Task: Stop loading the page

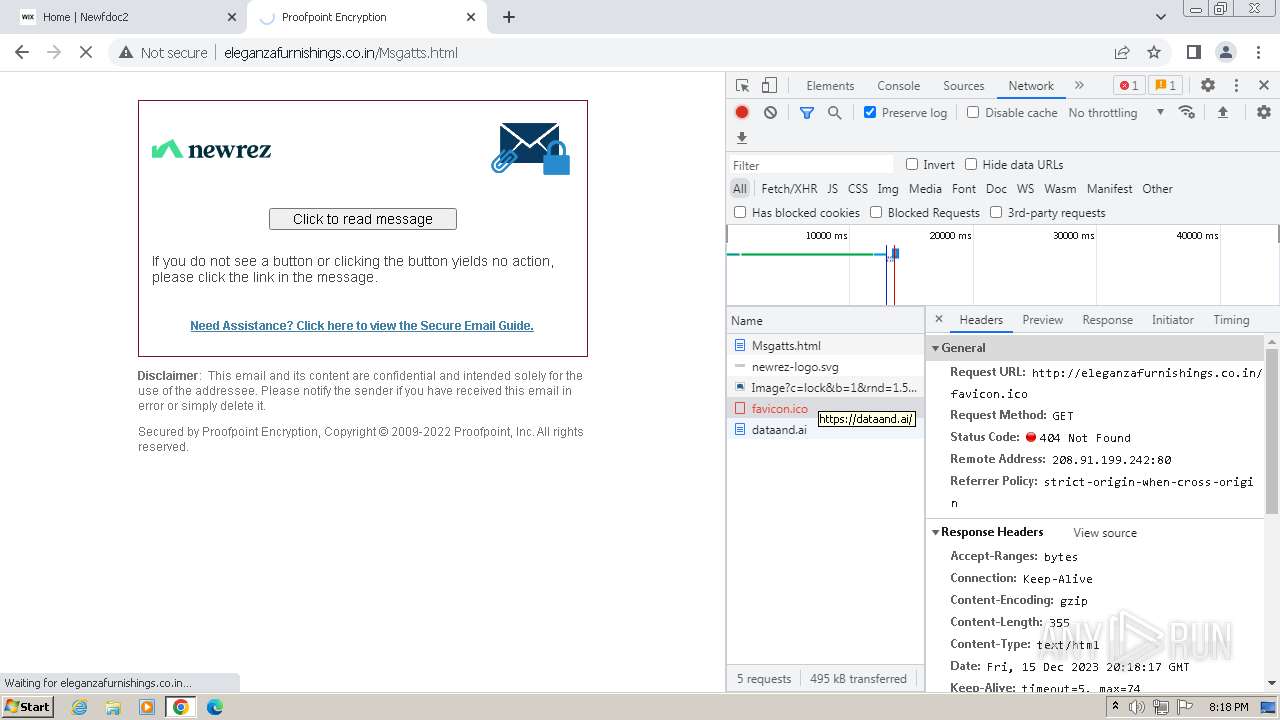Action: [x=86, y=52]
